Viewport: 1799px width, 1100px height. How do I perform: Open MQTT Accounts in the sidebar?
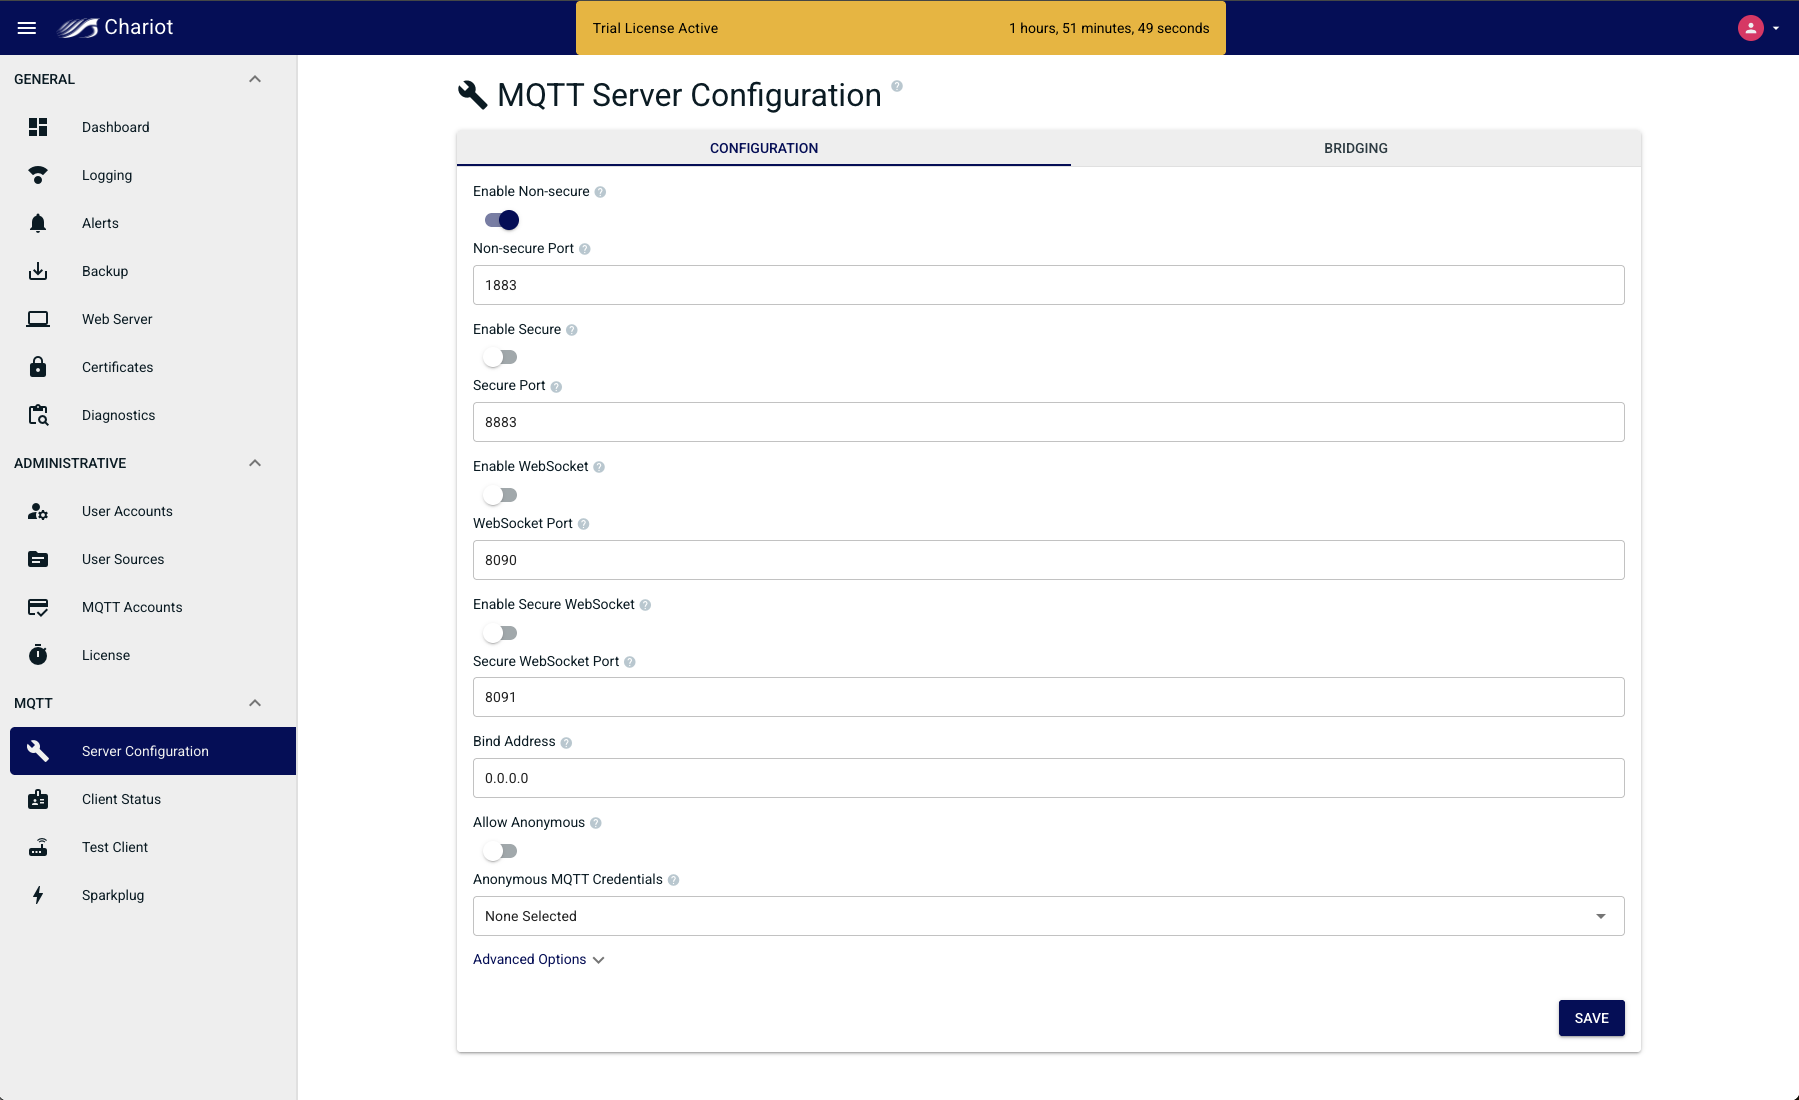click(132, 607)
